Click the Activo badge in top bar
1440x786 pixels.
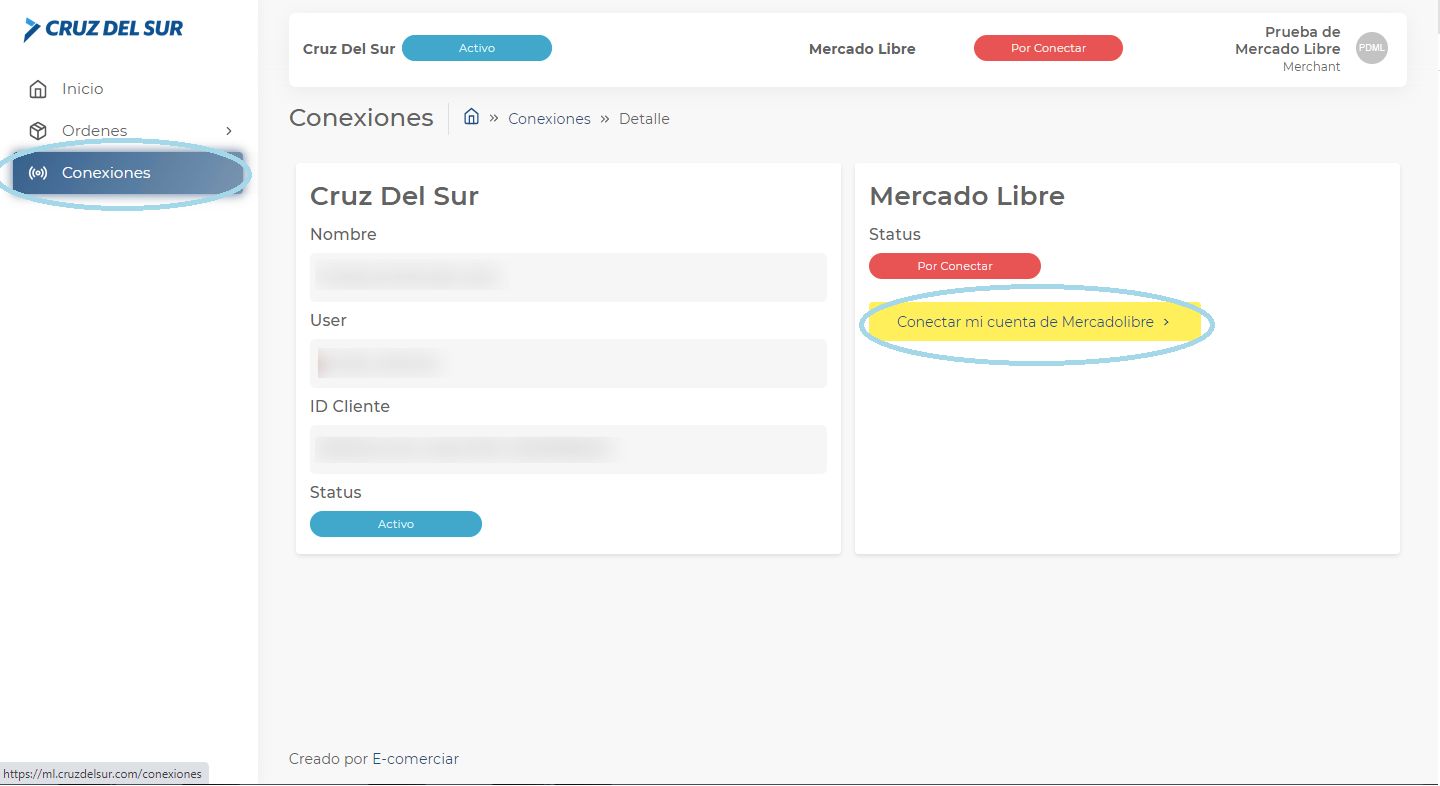point(477,48)
